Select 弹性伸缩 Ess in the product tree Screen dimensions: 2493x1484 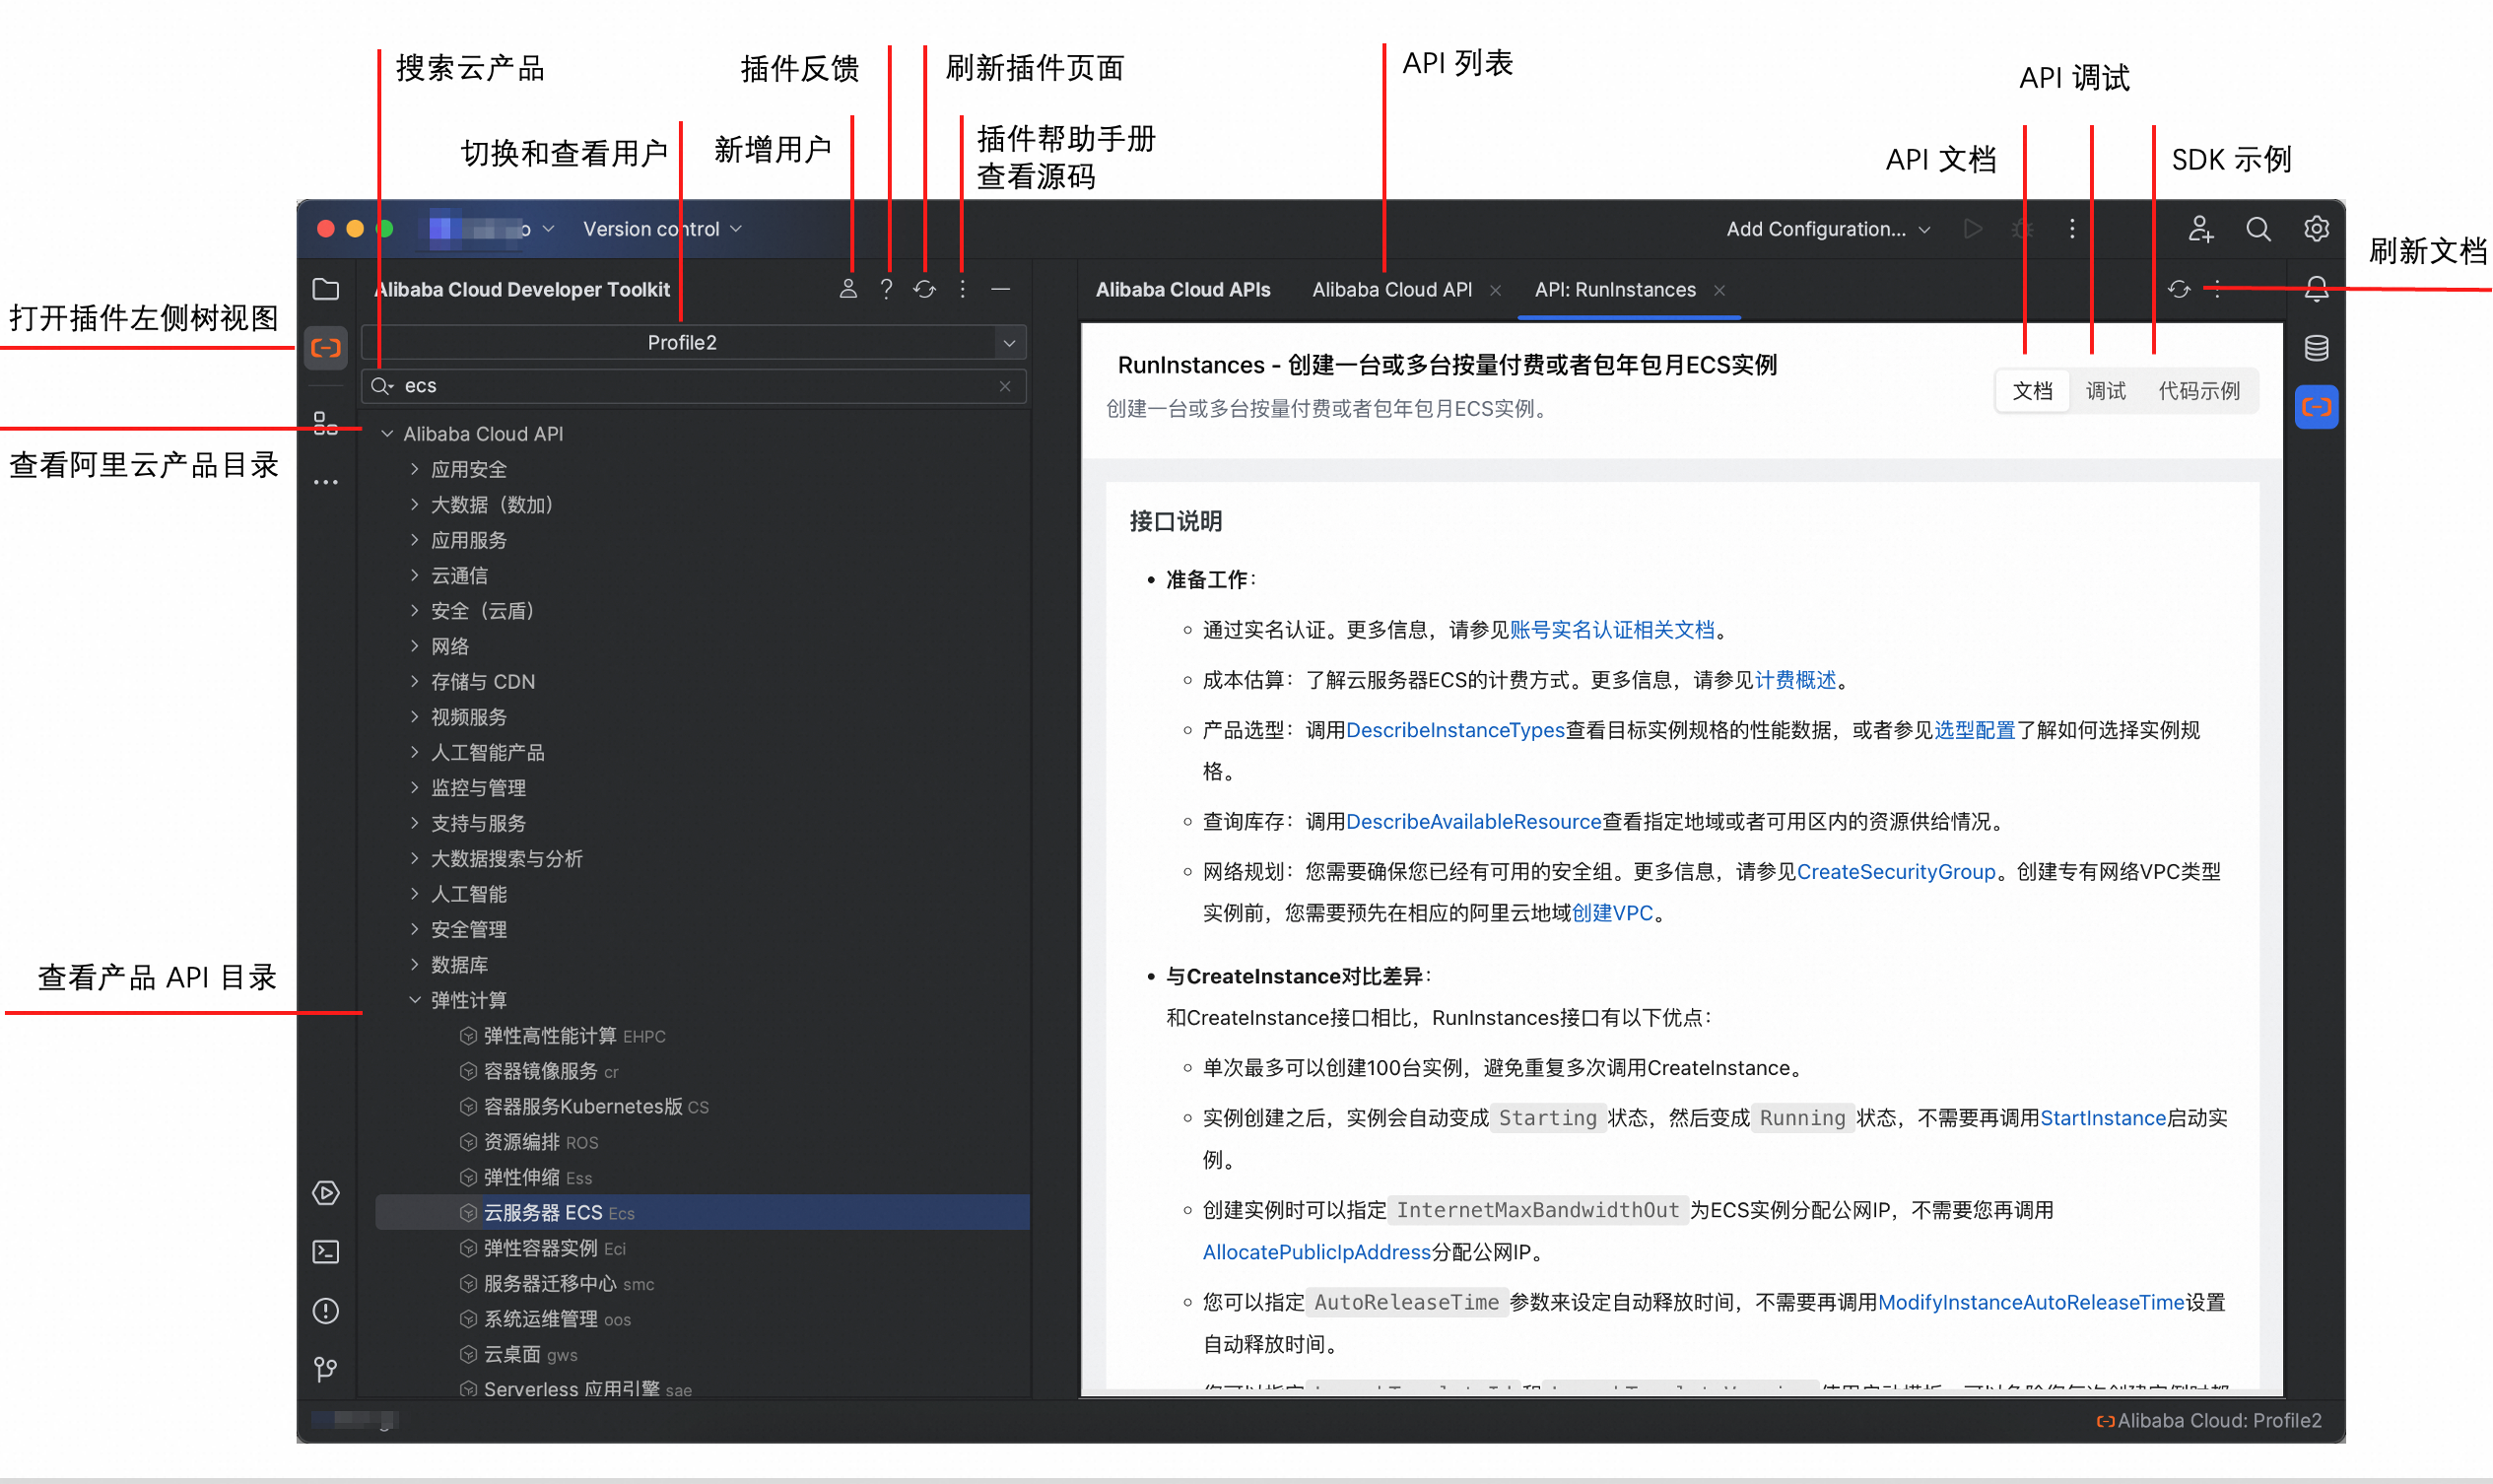point(537,1178)
